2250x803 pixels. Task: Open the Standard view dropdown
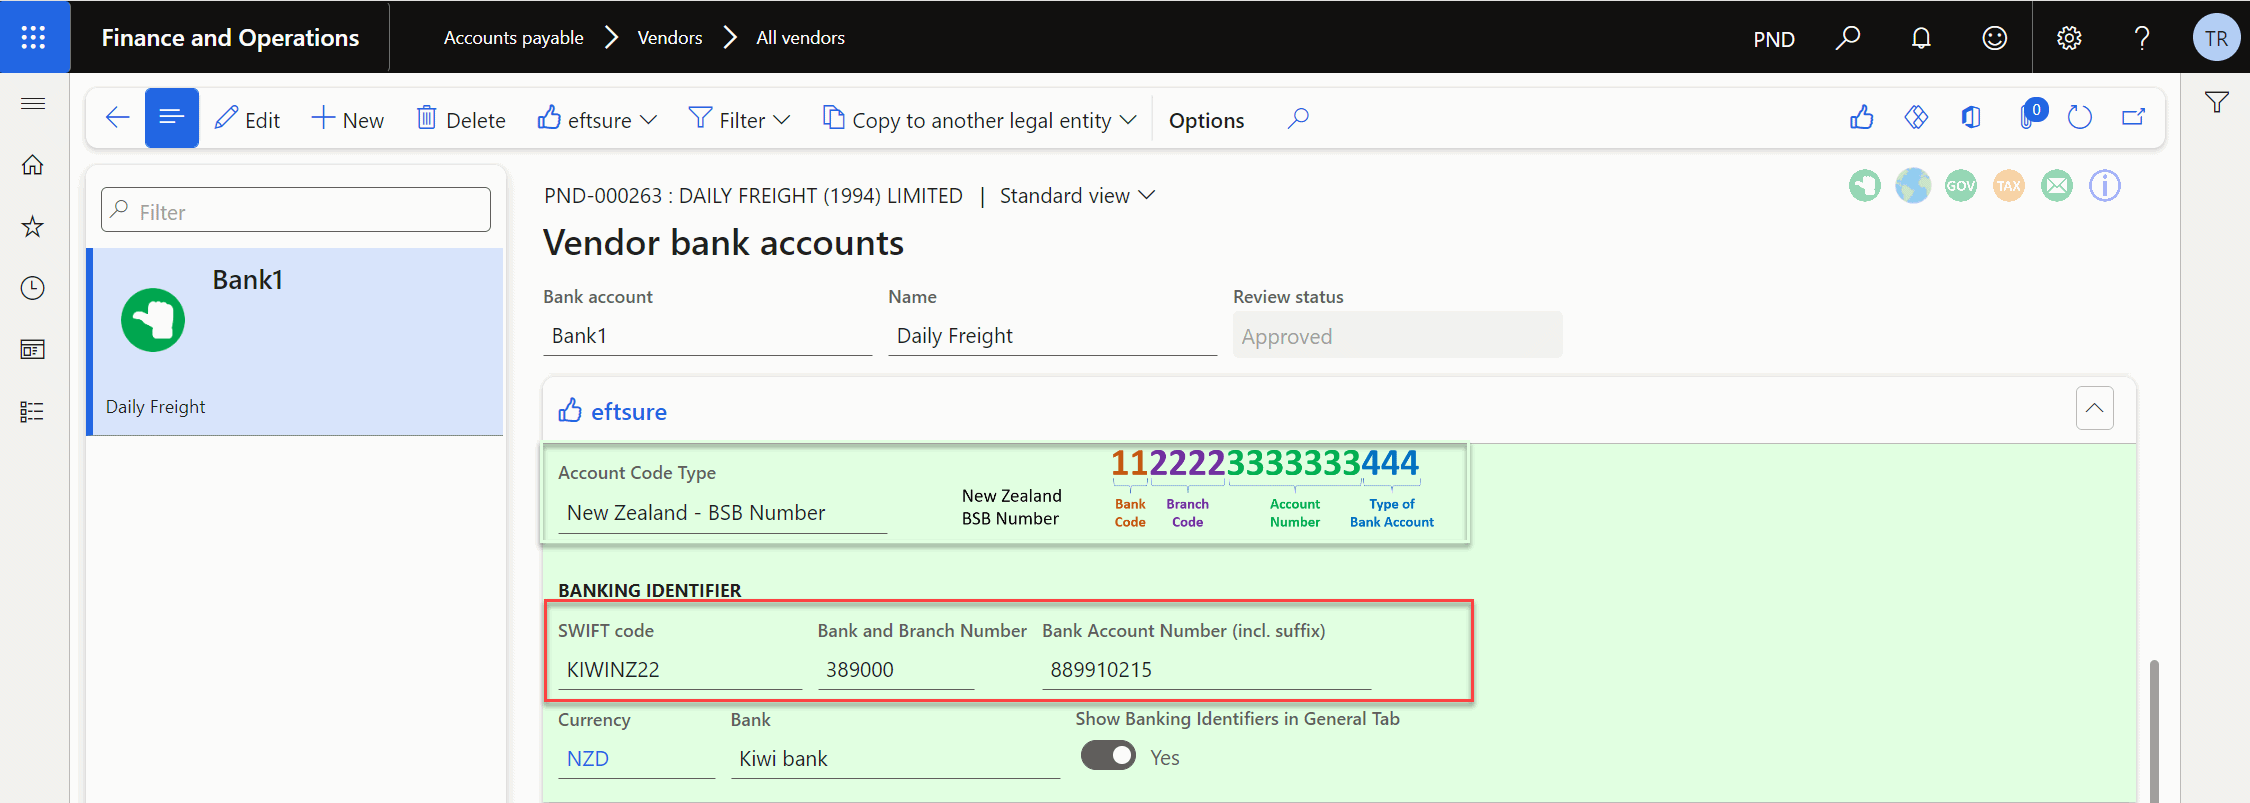click(x=1077, y=196)
